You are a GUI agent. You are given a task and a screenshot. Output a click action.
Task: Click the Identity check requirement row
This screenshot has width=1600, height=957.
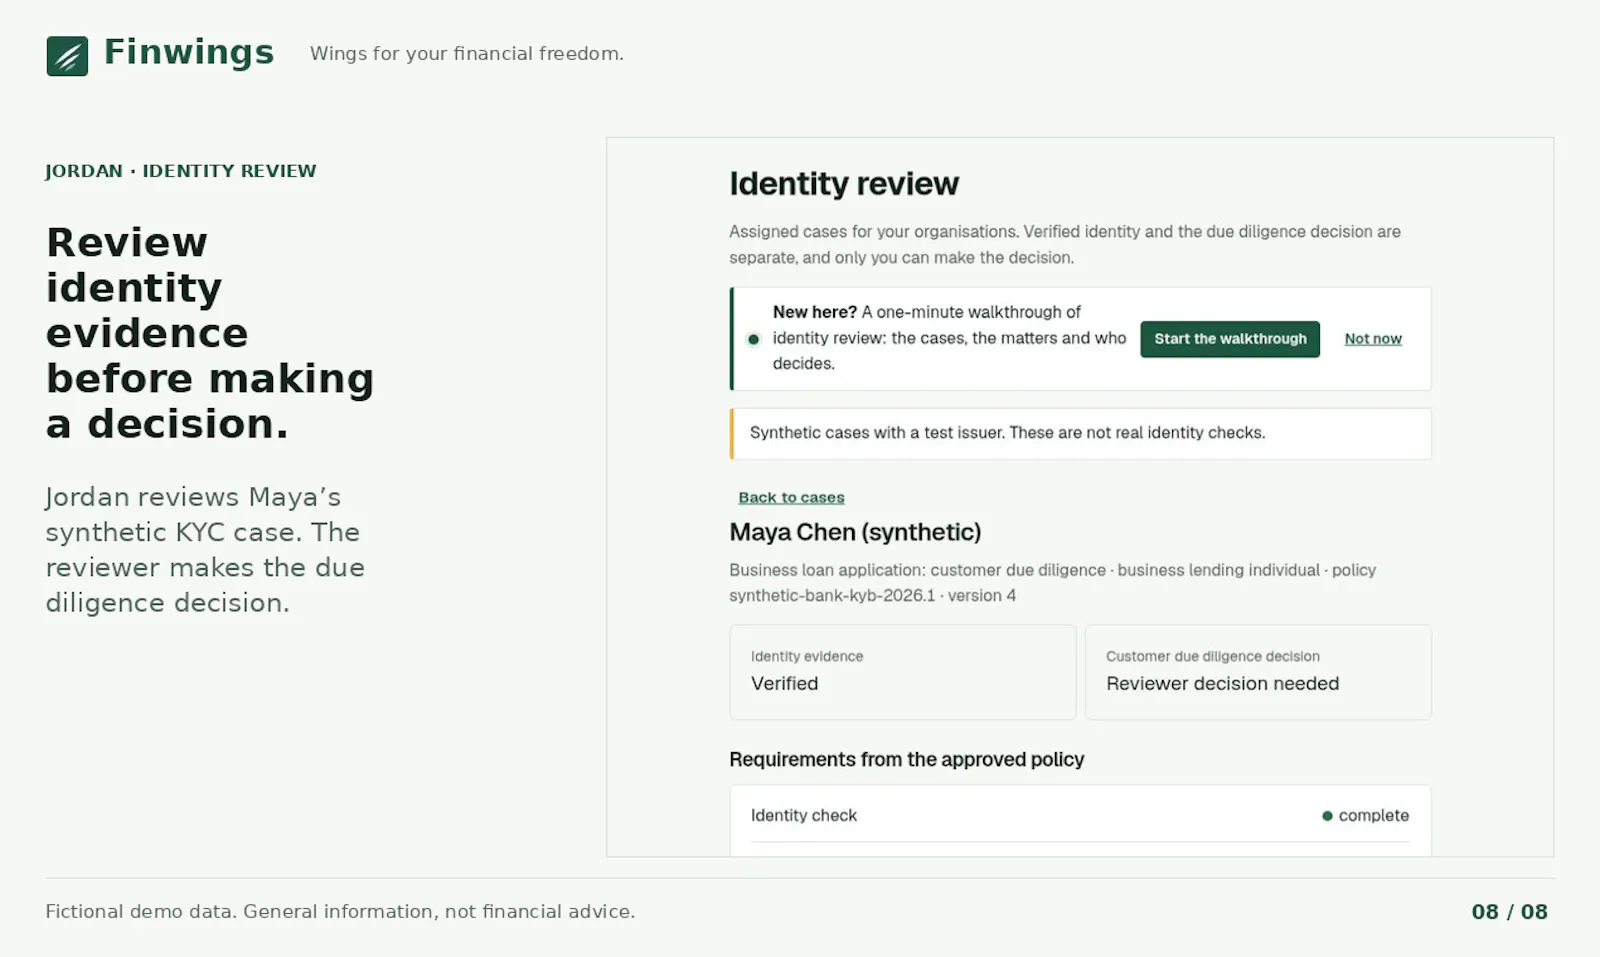click(1080, 815)
